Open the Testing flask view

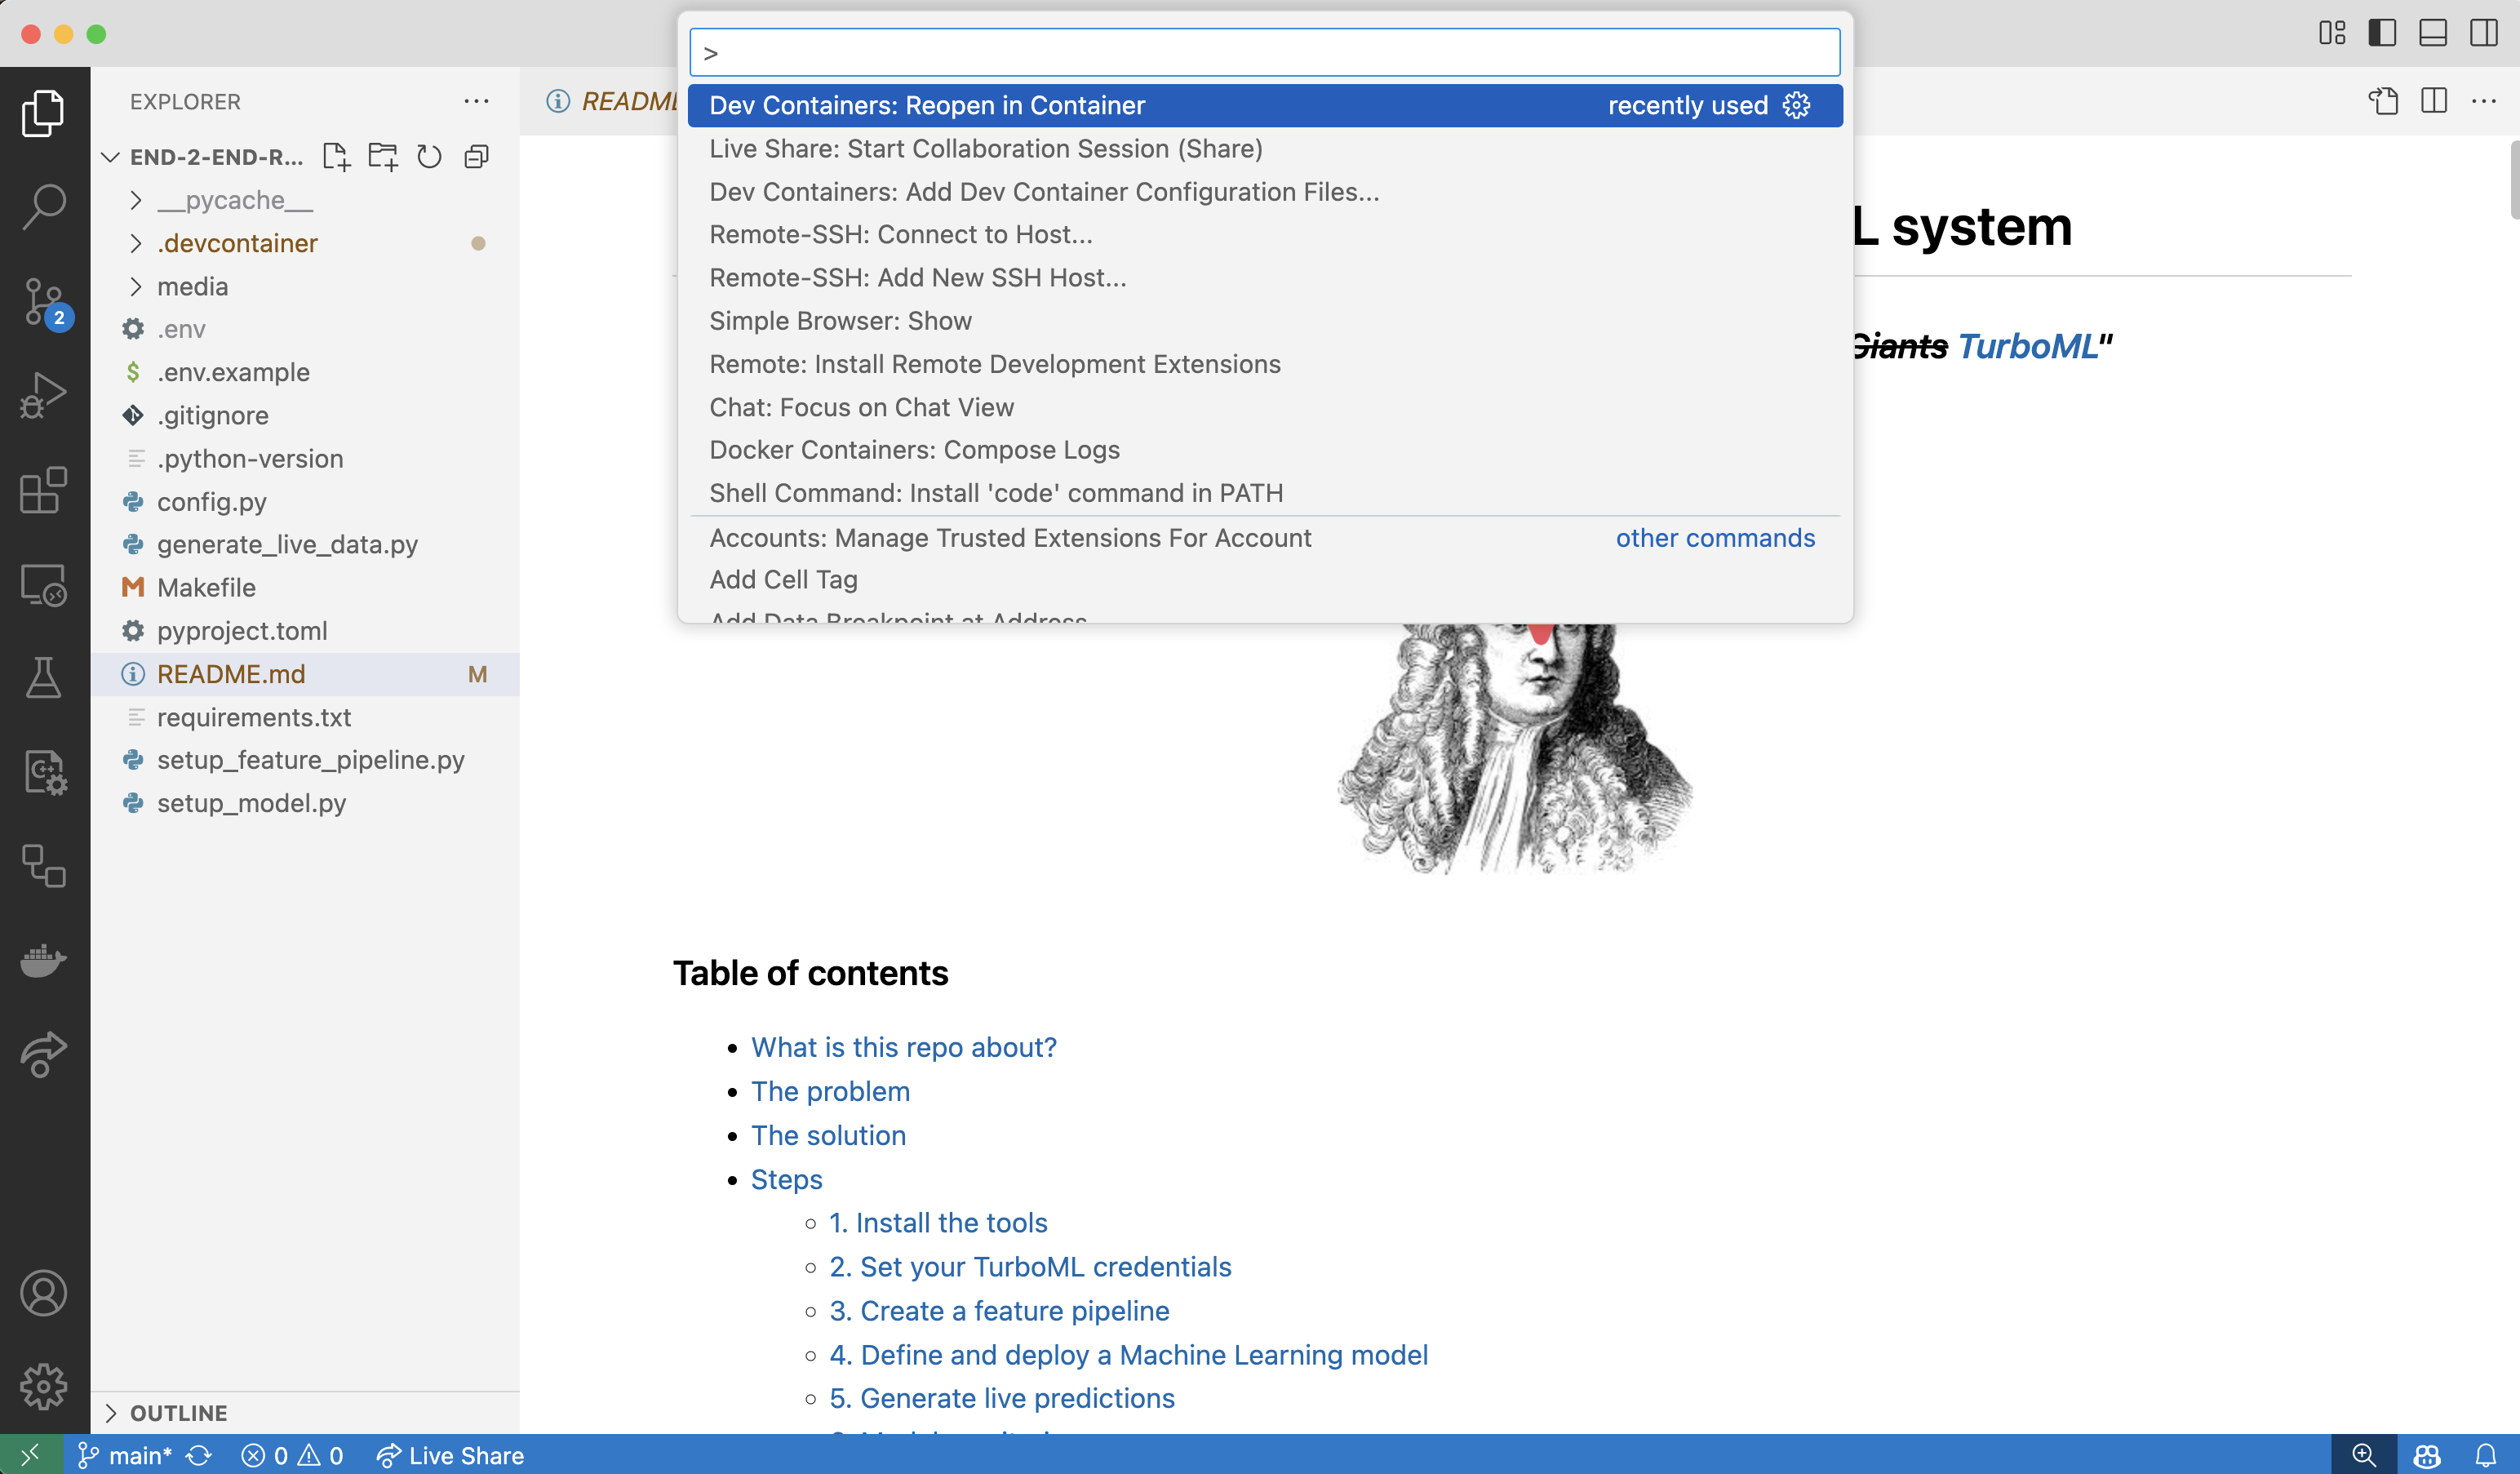pyautogui.click(x=44, y=678)
